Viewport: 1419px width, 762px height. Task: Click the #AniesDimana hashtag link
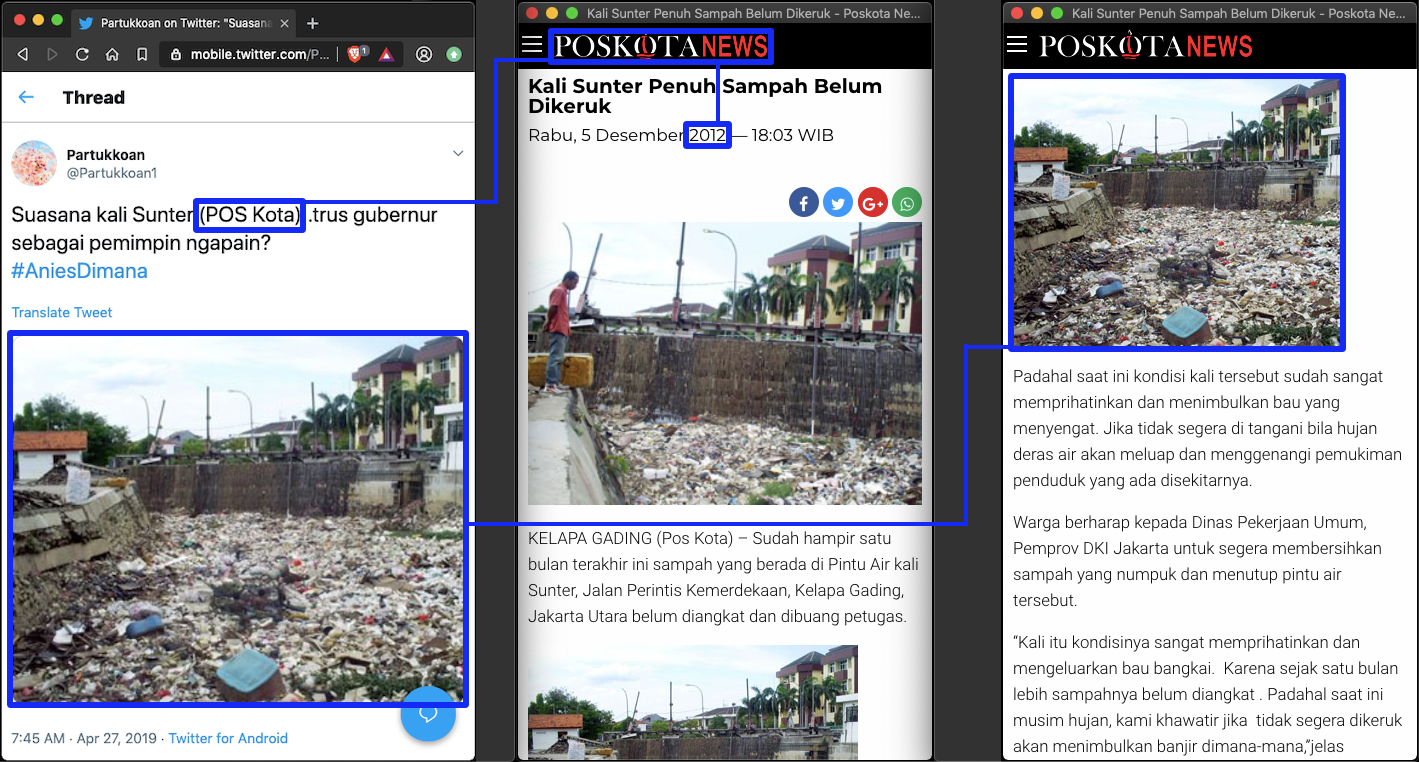coord(79,271)
